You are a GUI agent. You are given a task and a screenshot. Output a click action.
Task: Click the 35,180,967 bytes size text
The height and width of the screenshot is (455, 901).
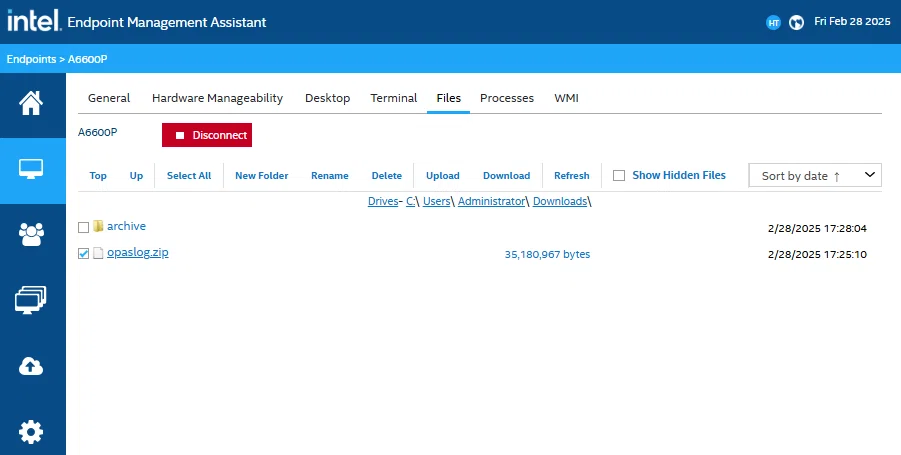point(547,255)
